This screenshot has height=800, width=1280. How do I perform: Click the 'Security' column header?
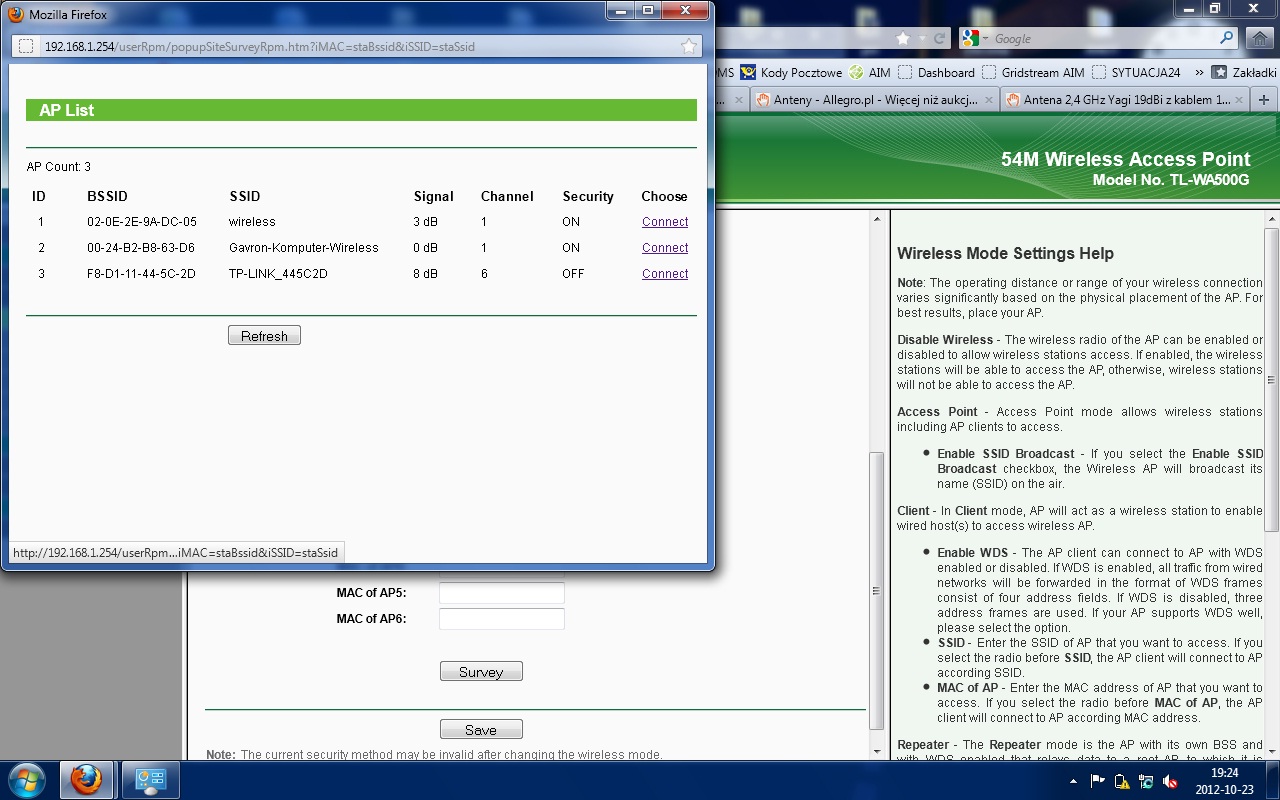[x=588, y=196]
